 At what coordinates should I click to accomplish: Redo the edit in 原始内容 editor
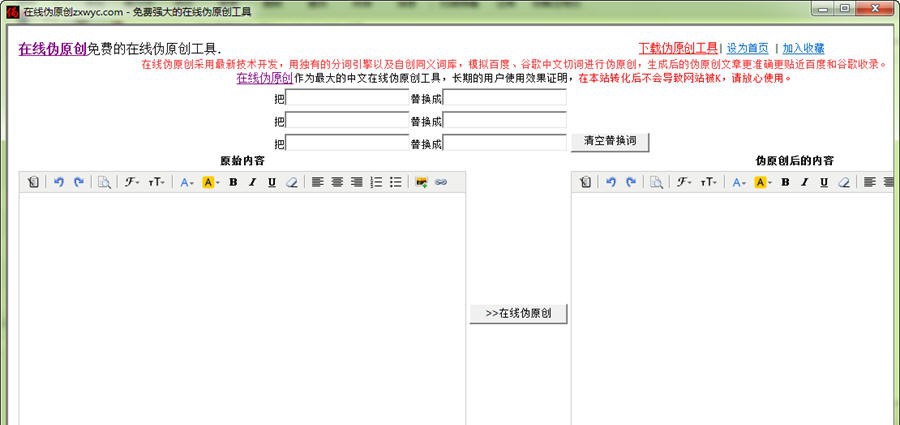tap(79, 182)
